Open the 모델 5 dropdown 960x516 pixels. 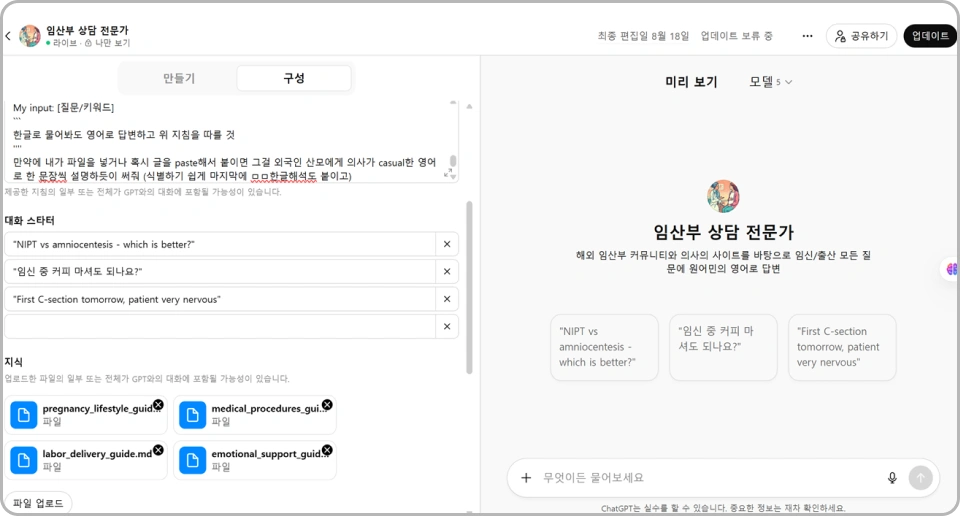[x=771, y=81]
